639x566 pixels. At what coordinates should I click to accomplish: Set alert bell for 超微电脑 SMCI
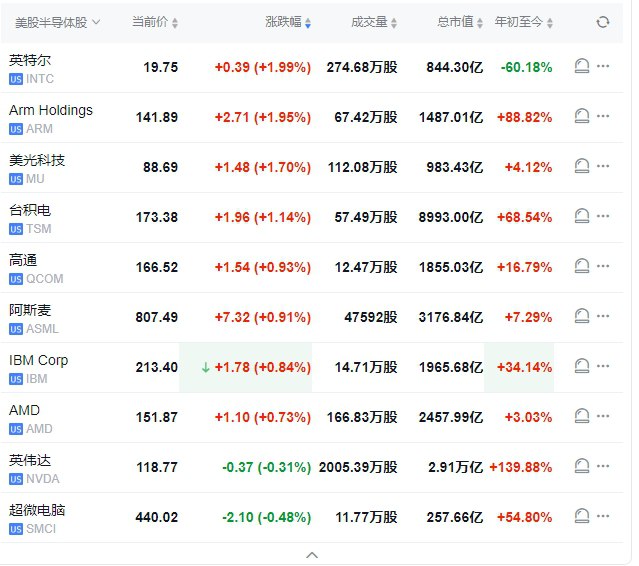582,516
